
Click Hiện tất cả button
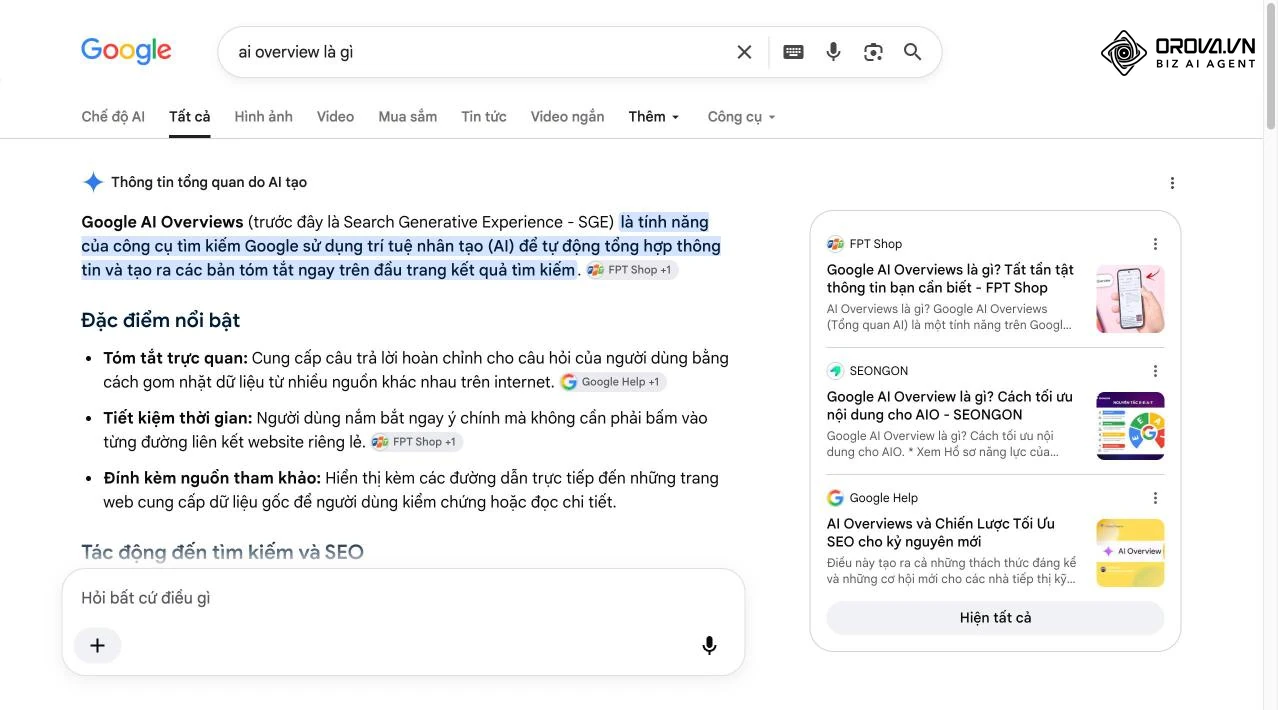[x=995, y=618]
